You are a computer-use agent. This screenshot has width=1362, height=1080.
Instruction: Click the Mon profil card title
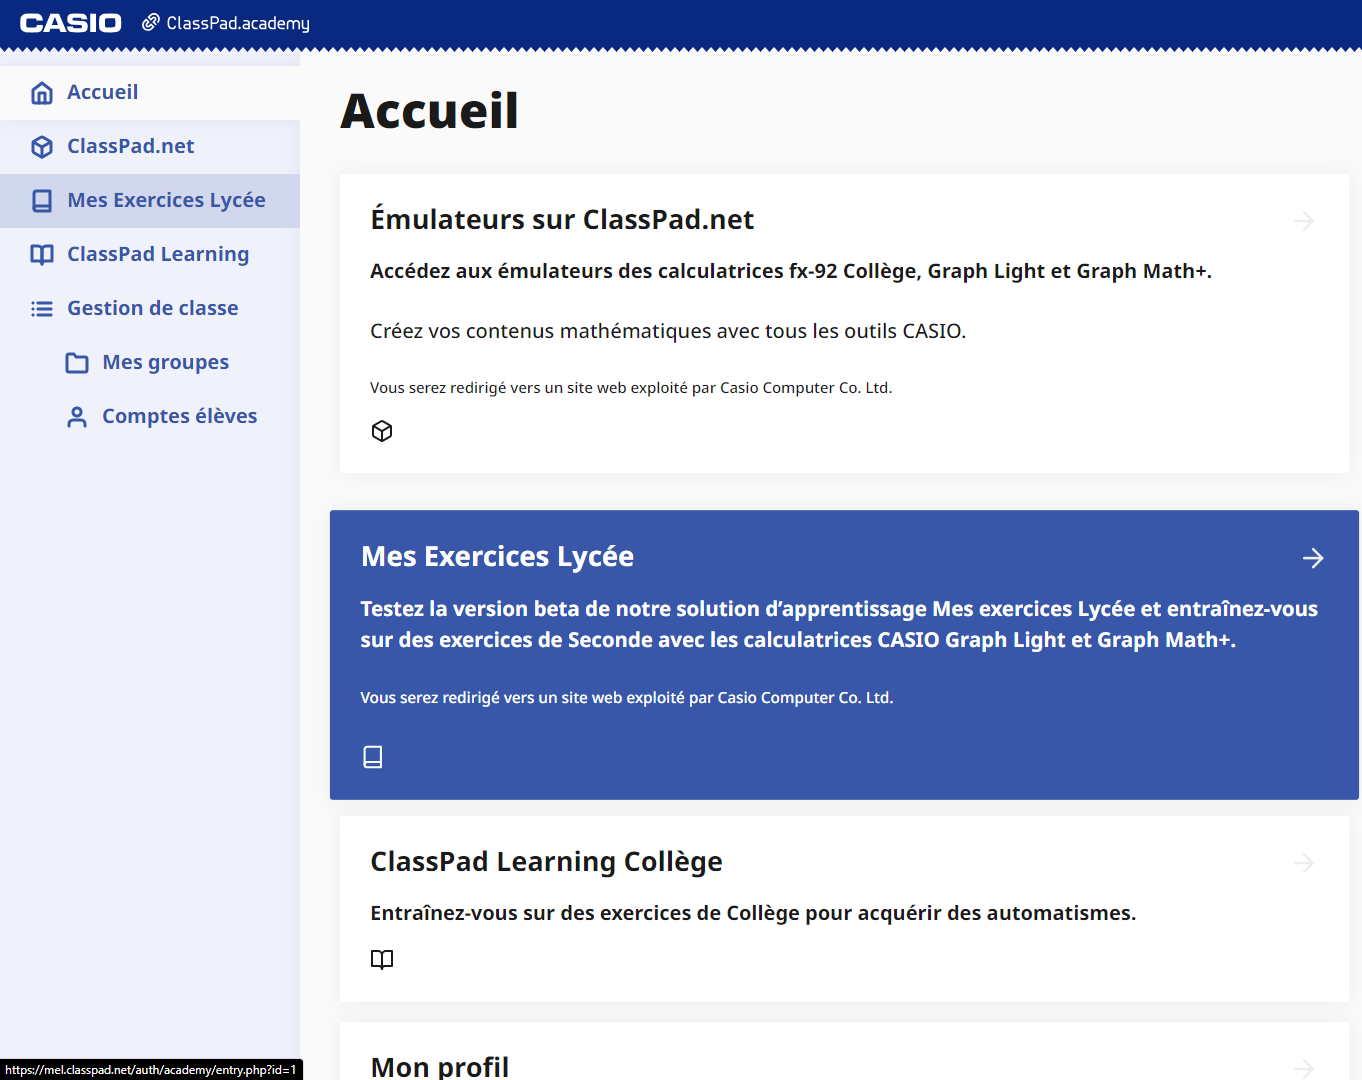click(x=440, y=1066)
